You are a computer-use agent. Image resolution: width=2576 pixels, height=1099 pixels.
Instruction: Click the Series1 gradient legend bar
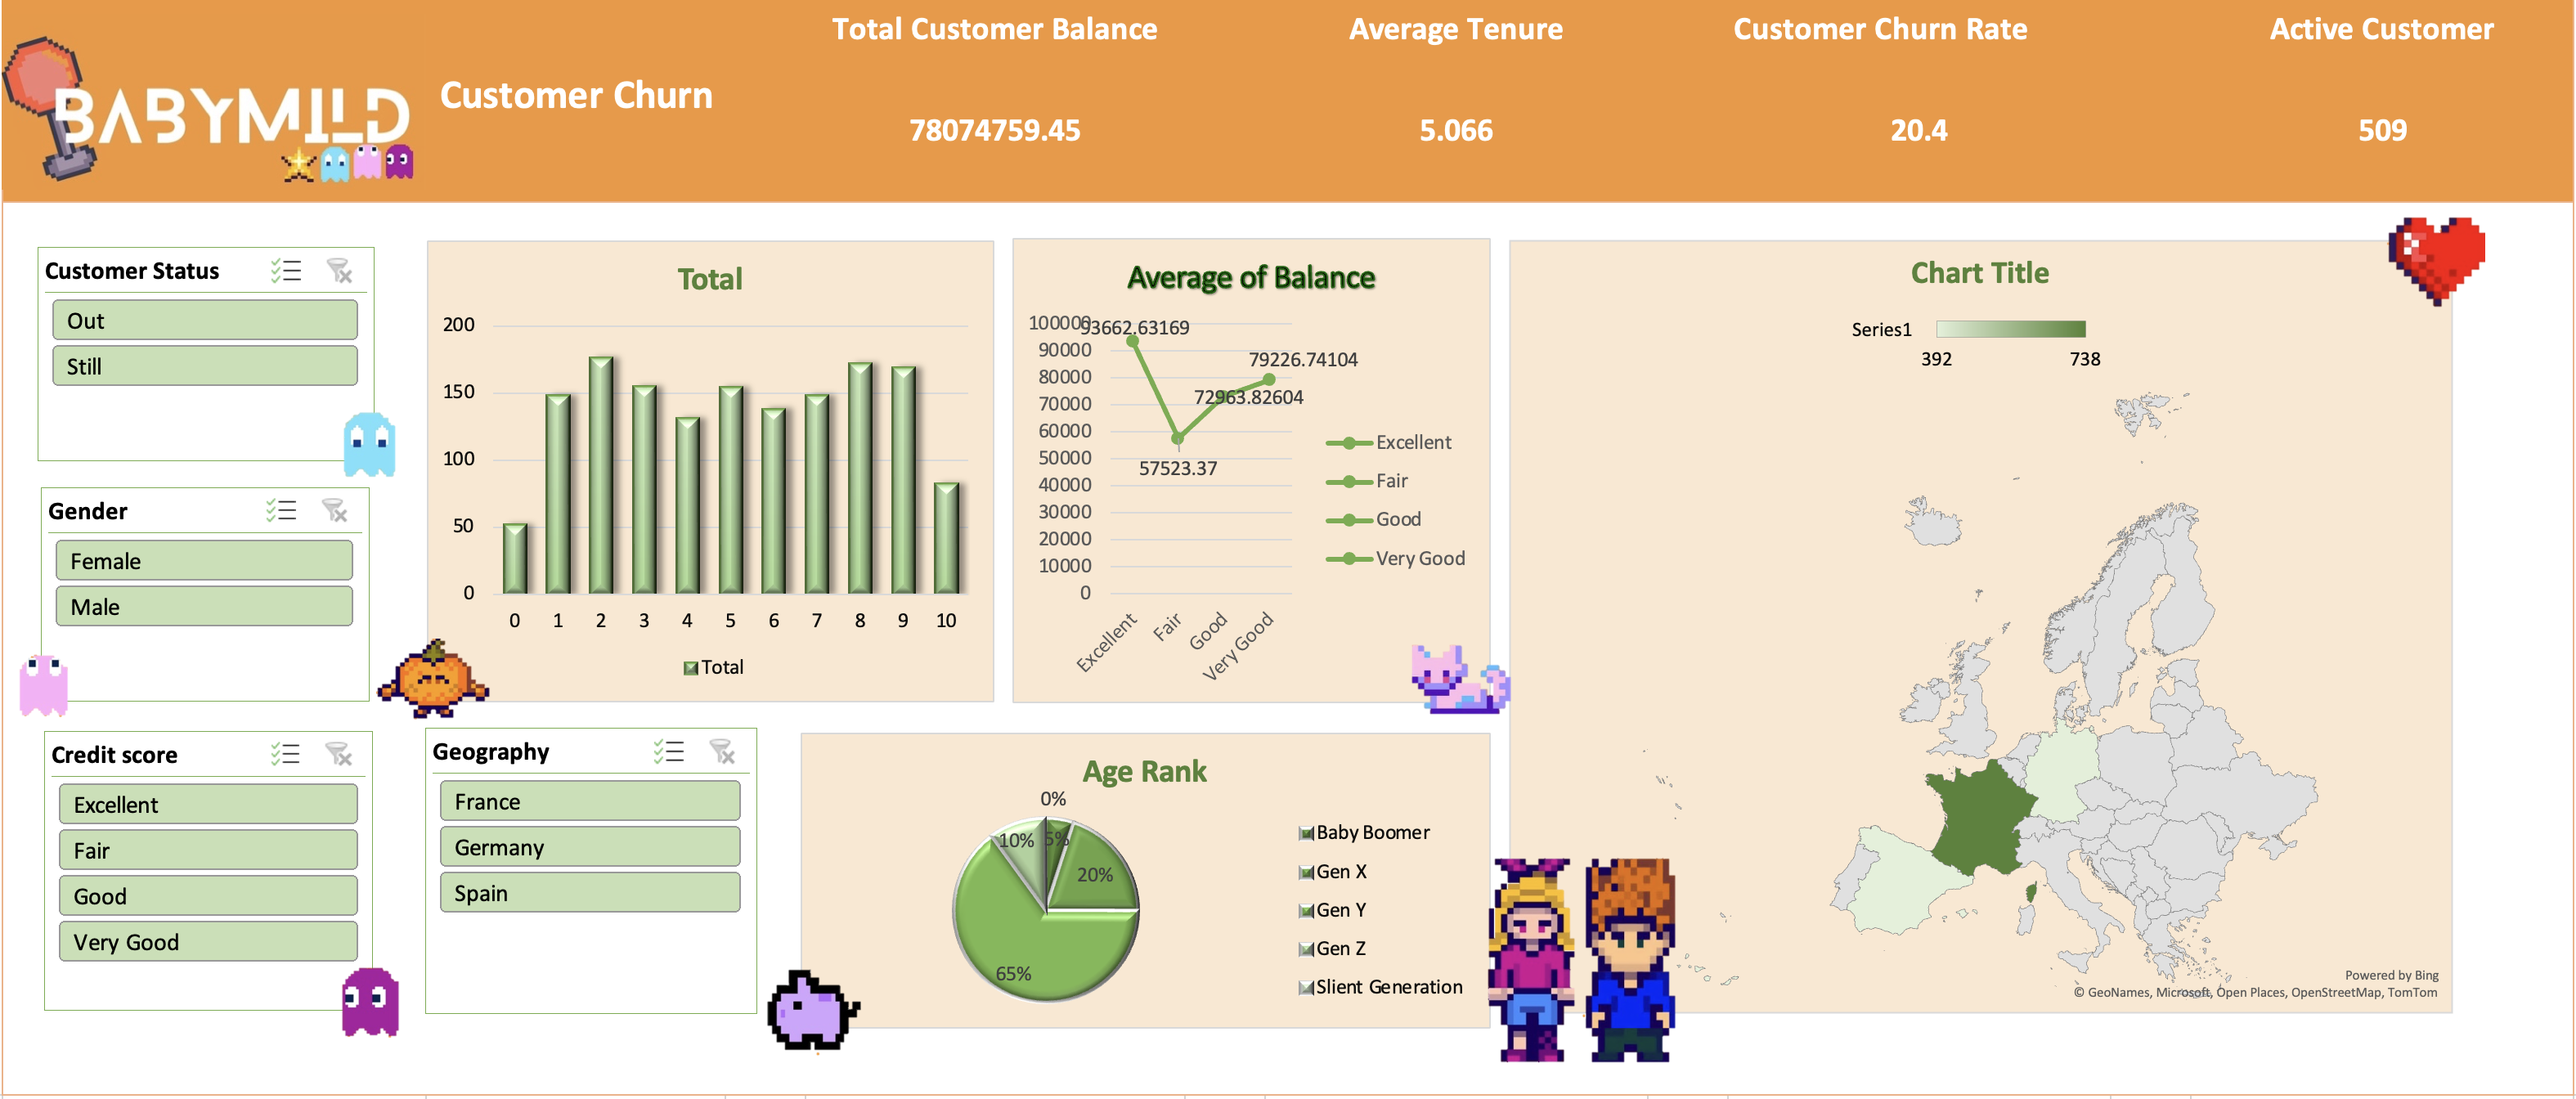pos(2010,329)
